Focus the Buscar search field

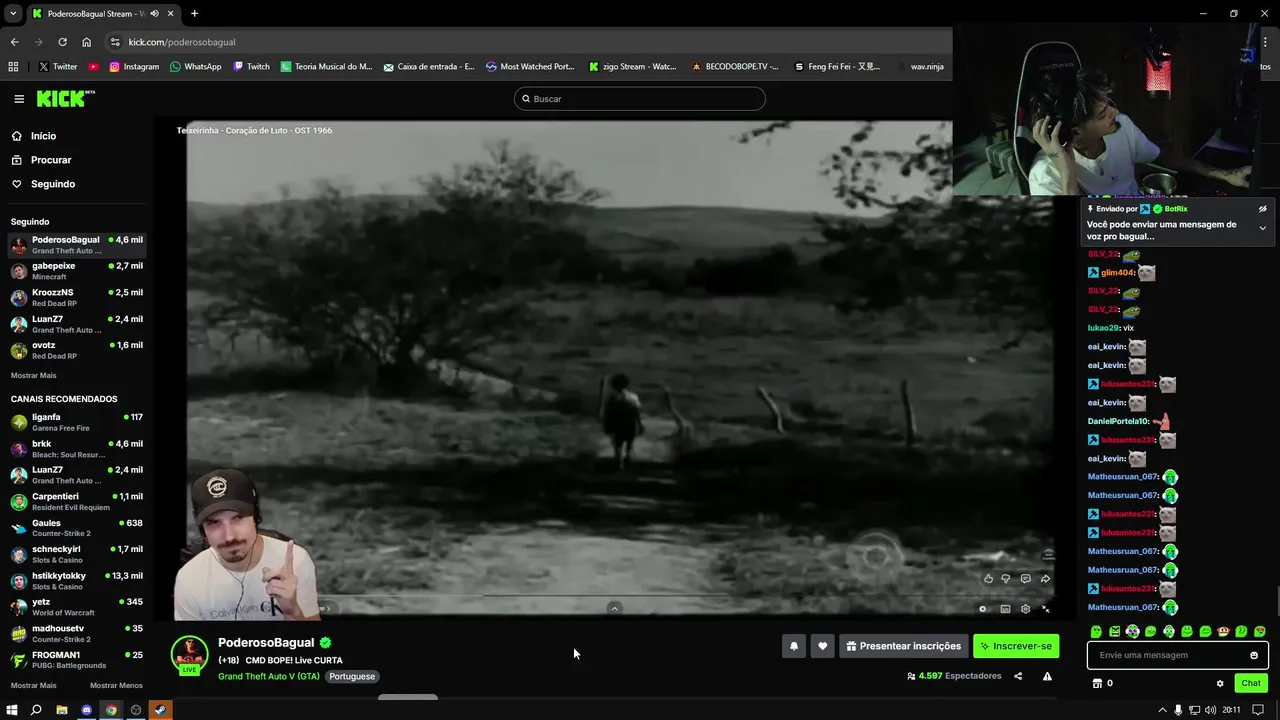coord(640,98)
